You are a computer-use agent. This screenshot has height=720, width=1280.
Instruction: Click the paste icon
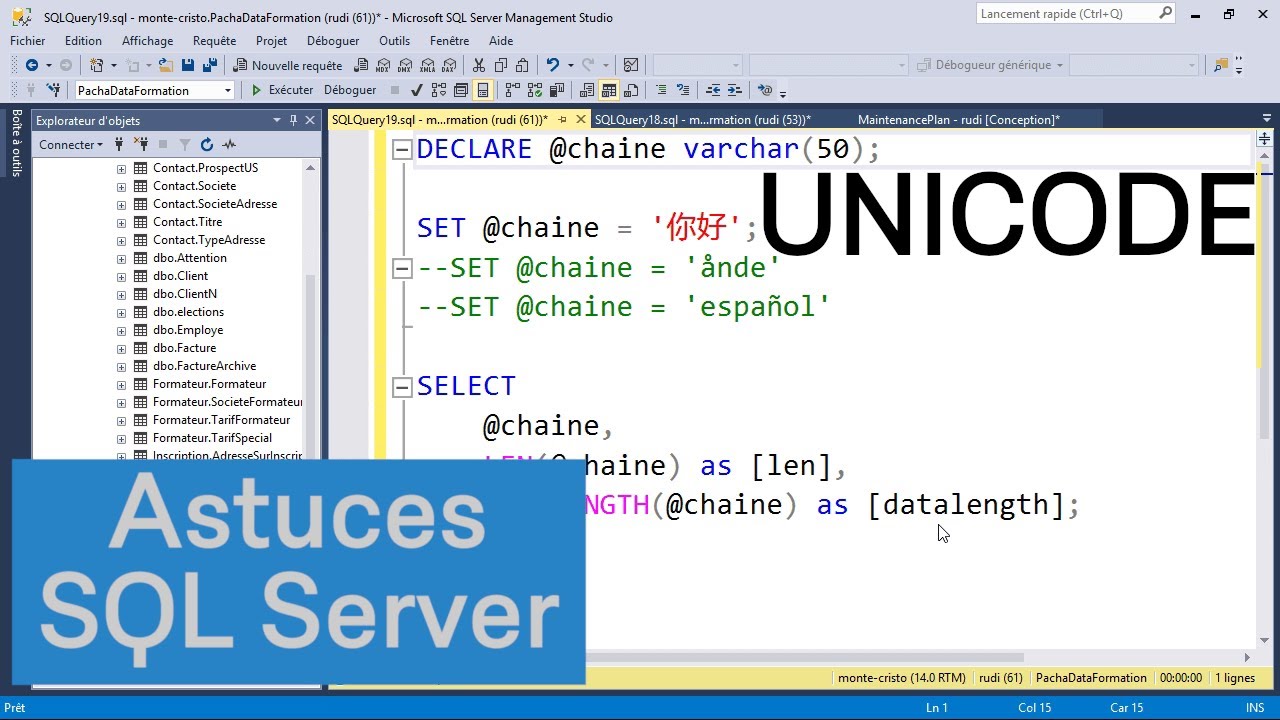click(522, 65)
